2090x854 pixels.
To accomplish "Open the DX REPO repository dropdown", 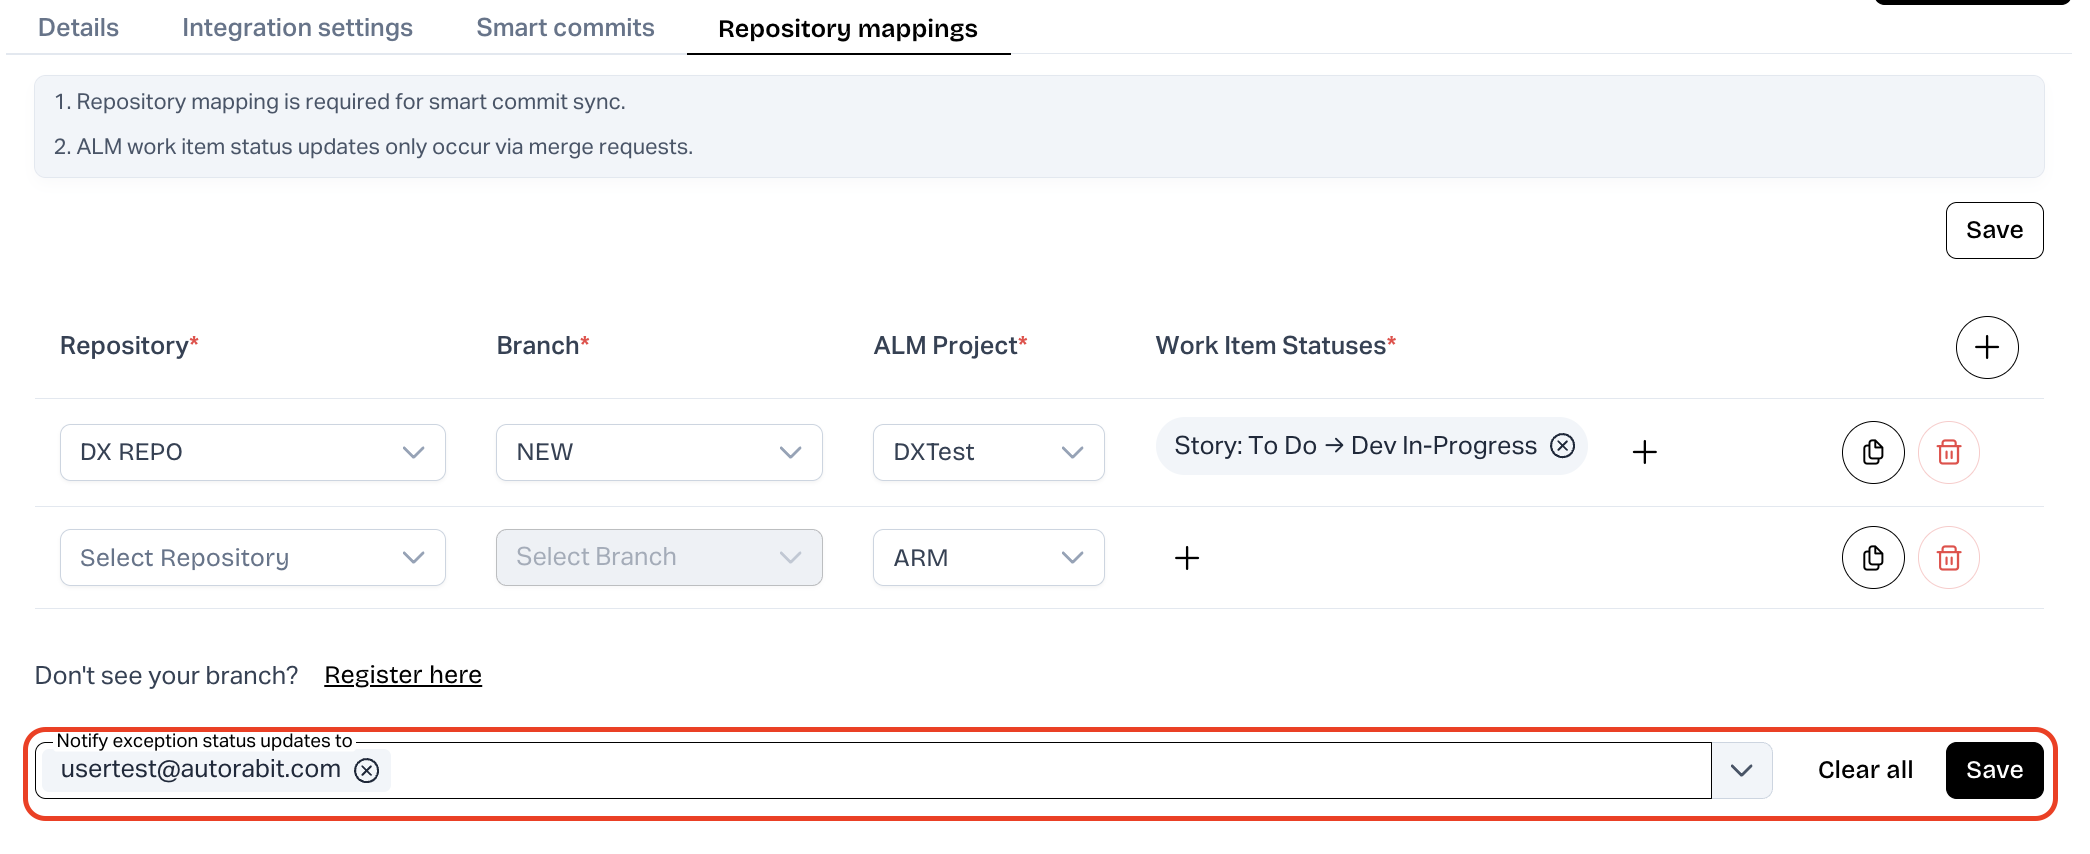I will 252,452.
